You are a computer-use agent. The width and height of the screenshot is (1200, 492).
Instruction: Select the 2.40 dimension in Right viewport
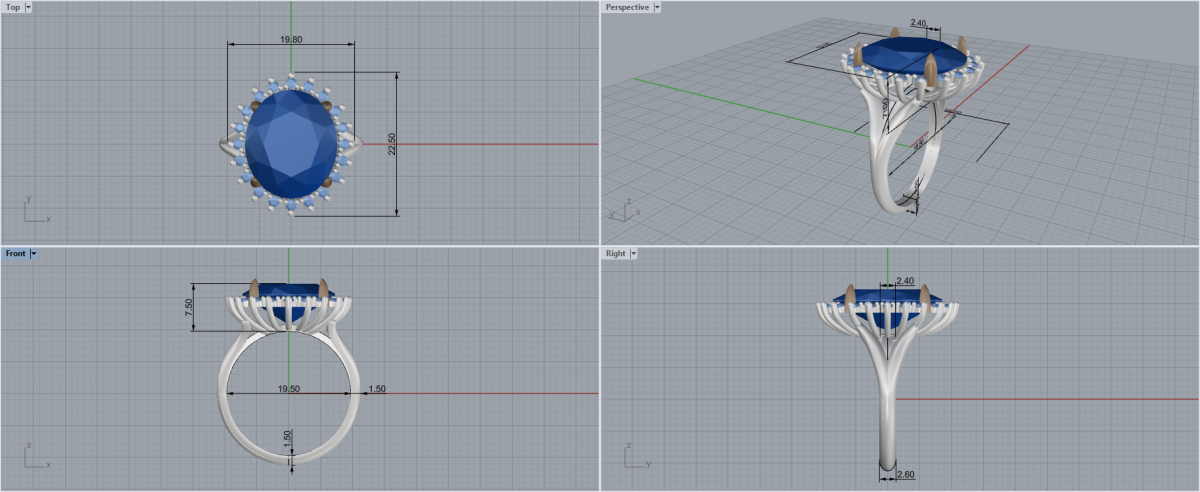[x=906, y=281]
